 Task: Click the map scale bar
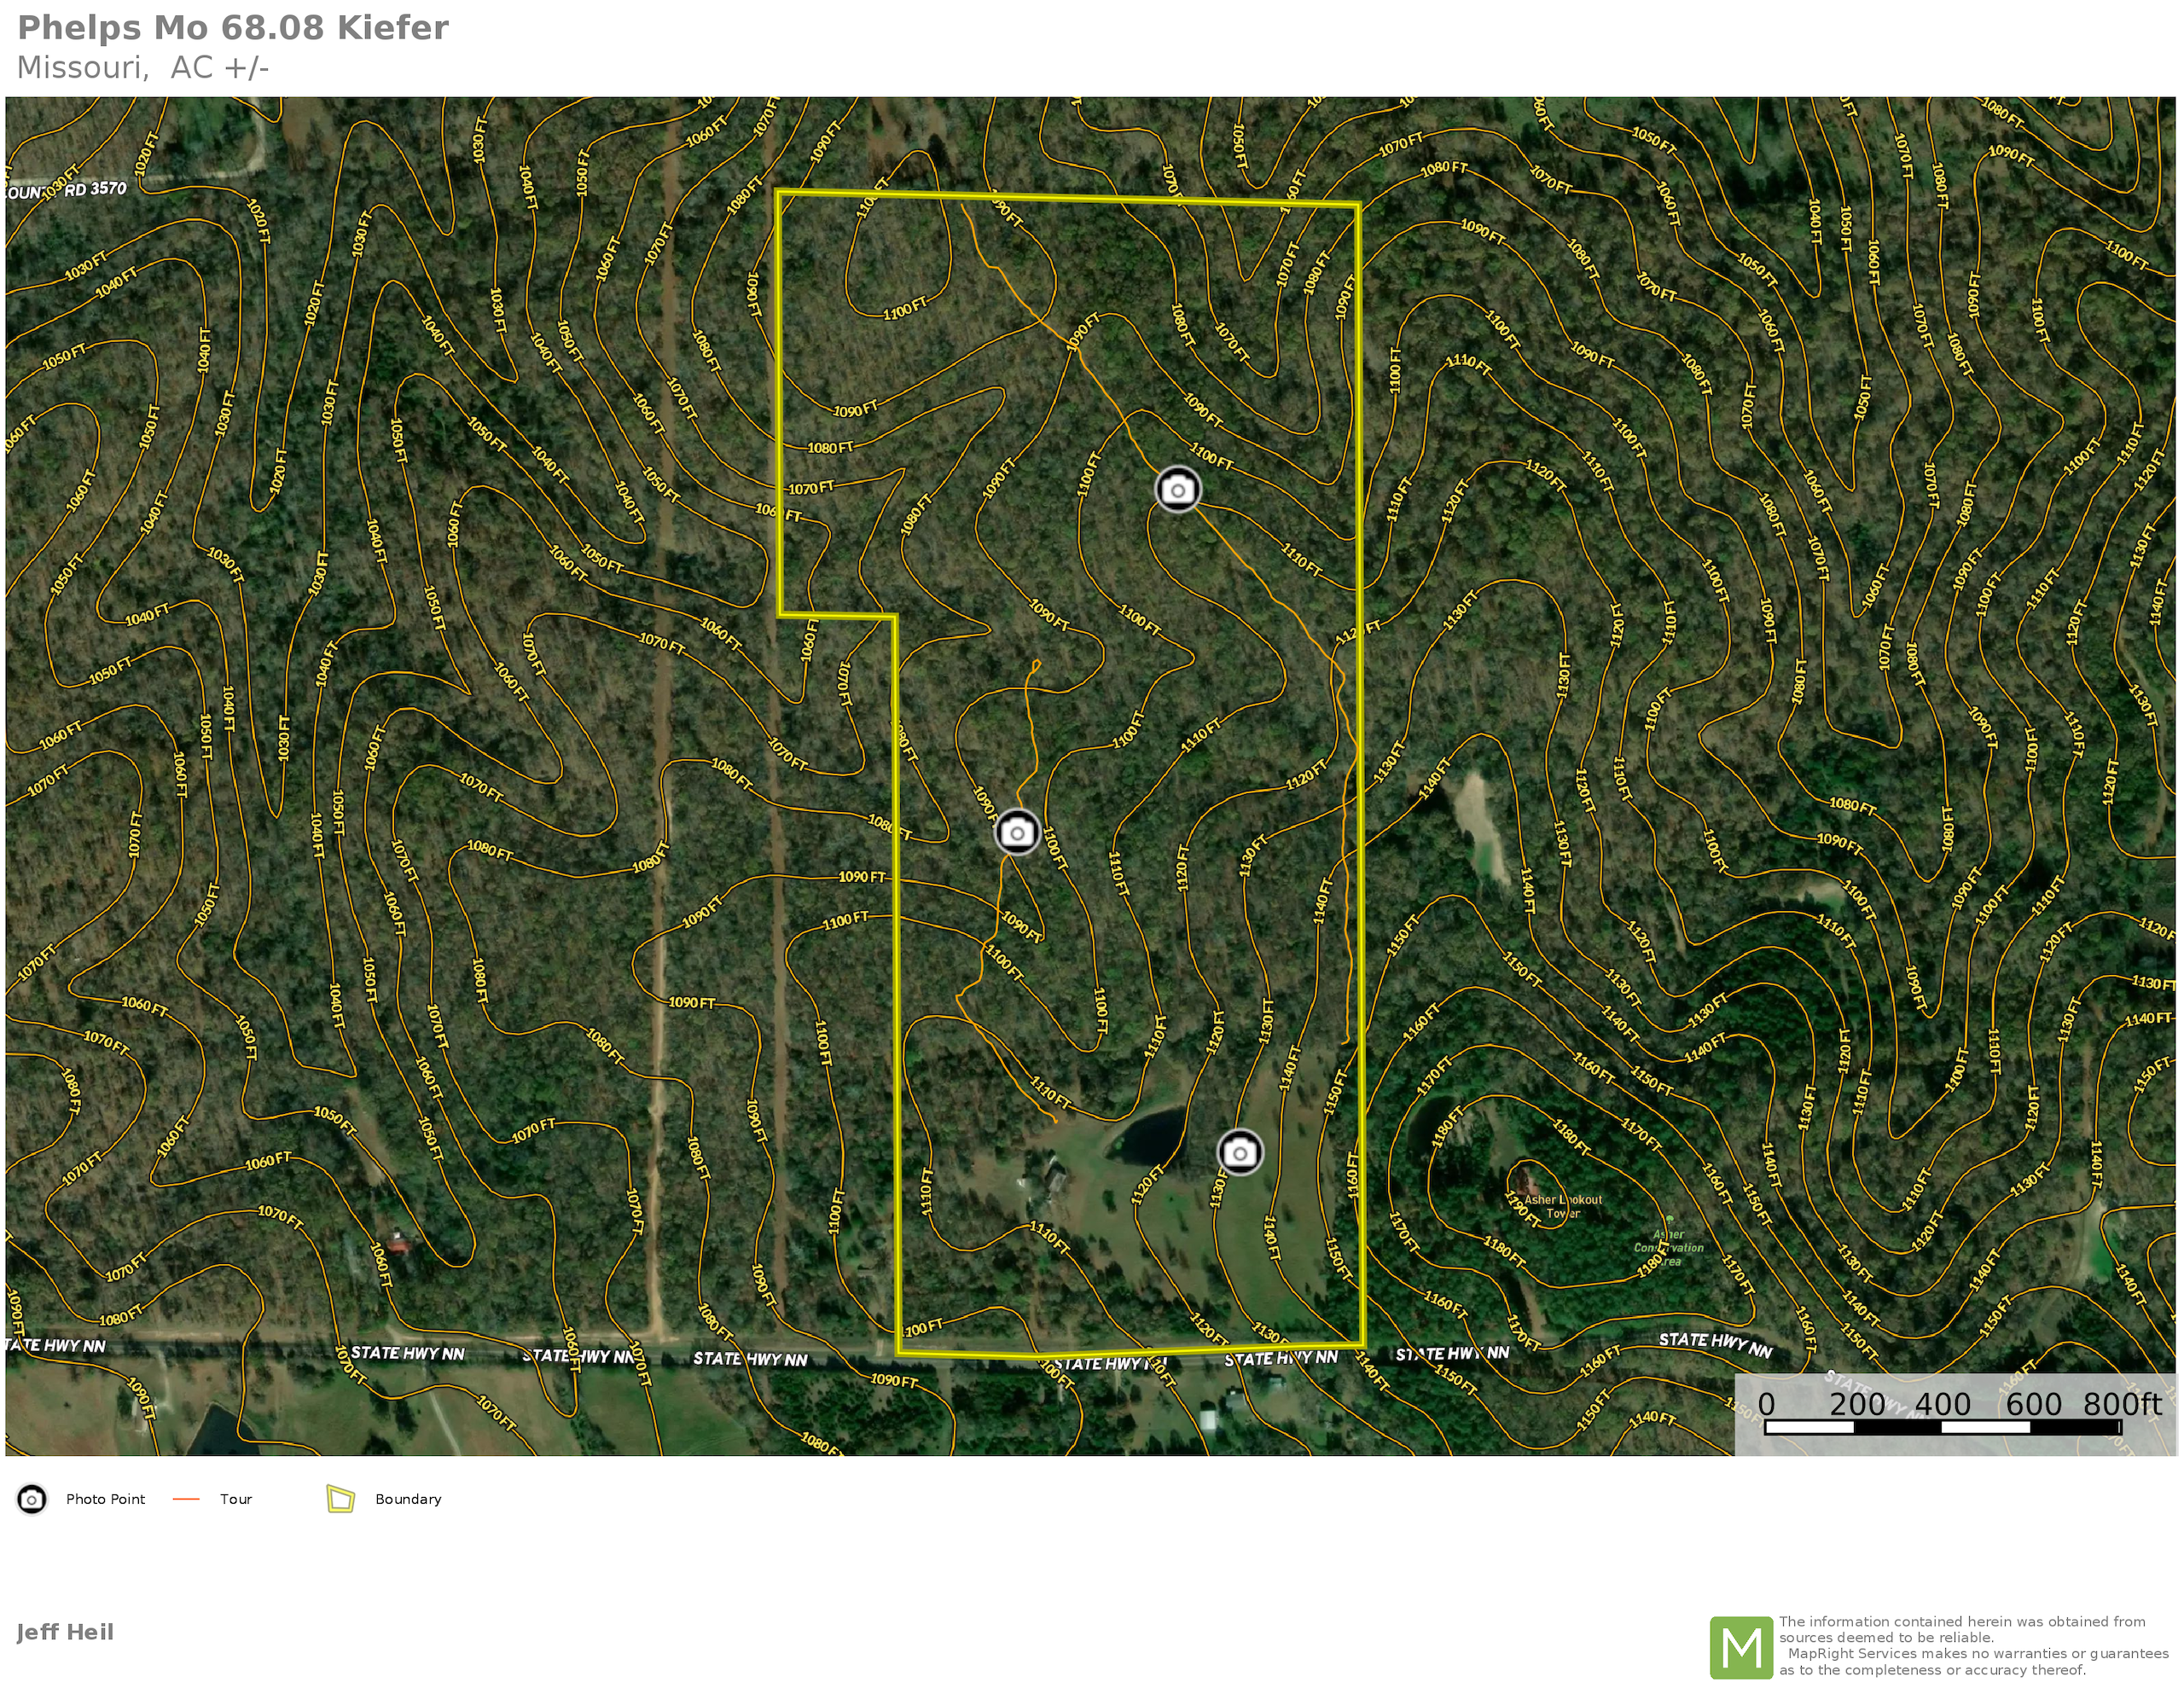click(x=1942, y=1427)
